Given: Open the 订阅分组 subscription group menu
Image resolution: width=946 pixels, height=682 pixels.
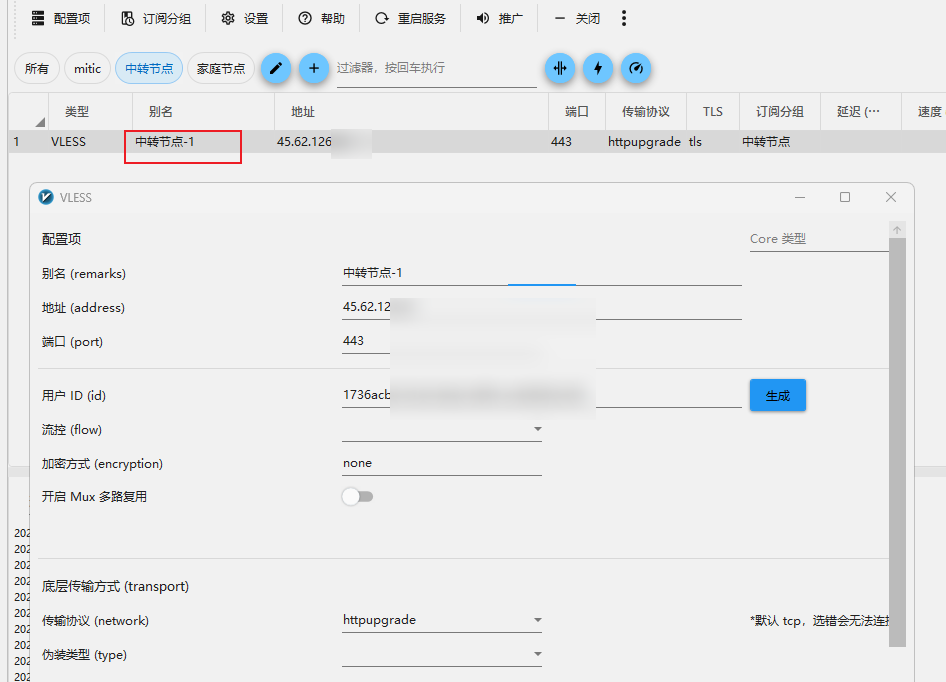Looking at the screenshot, I should pyautogui.click(x=155, y=18).
